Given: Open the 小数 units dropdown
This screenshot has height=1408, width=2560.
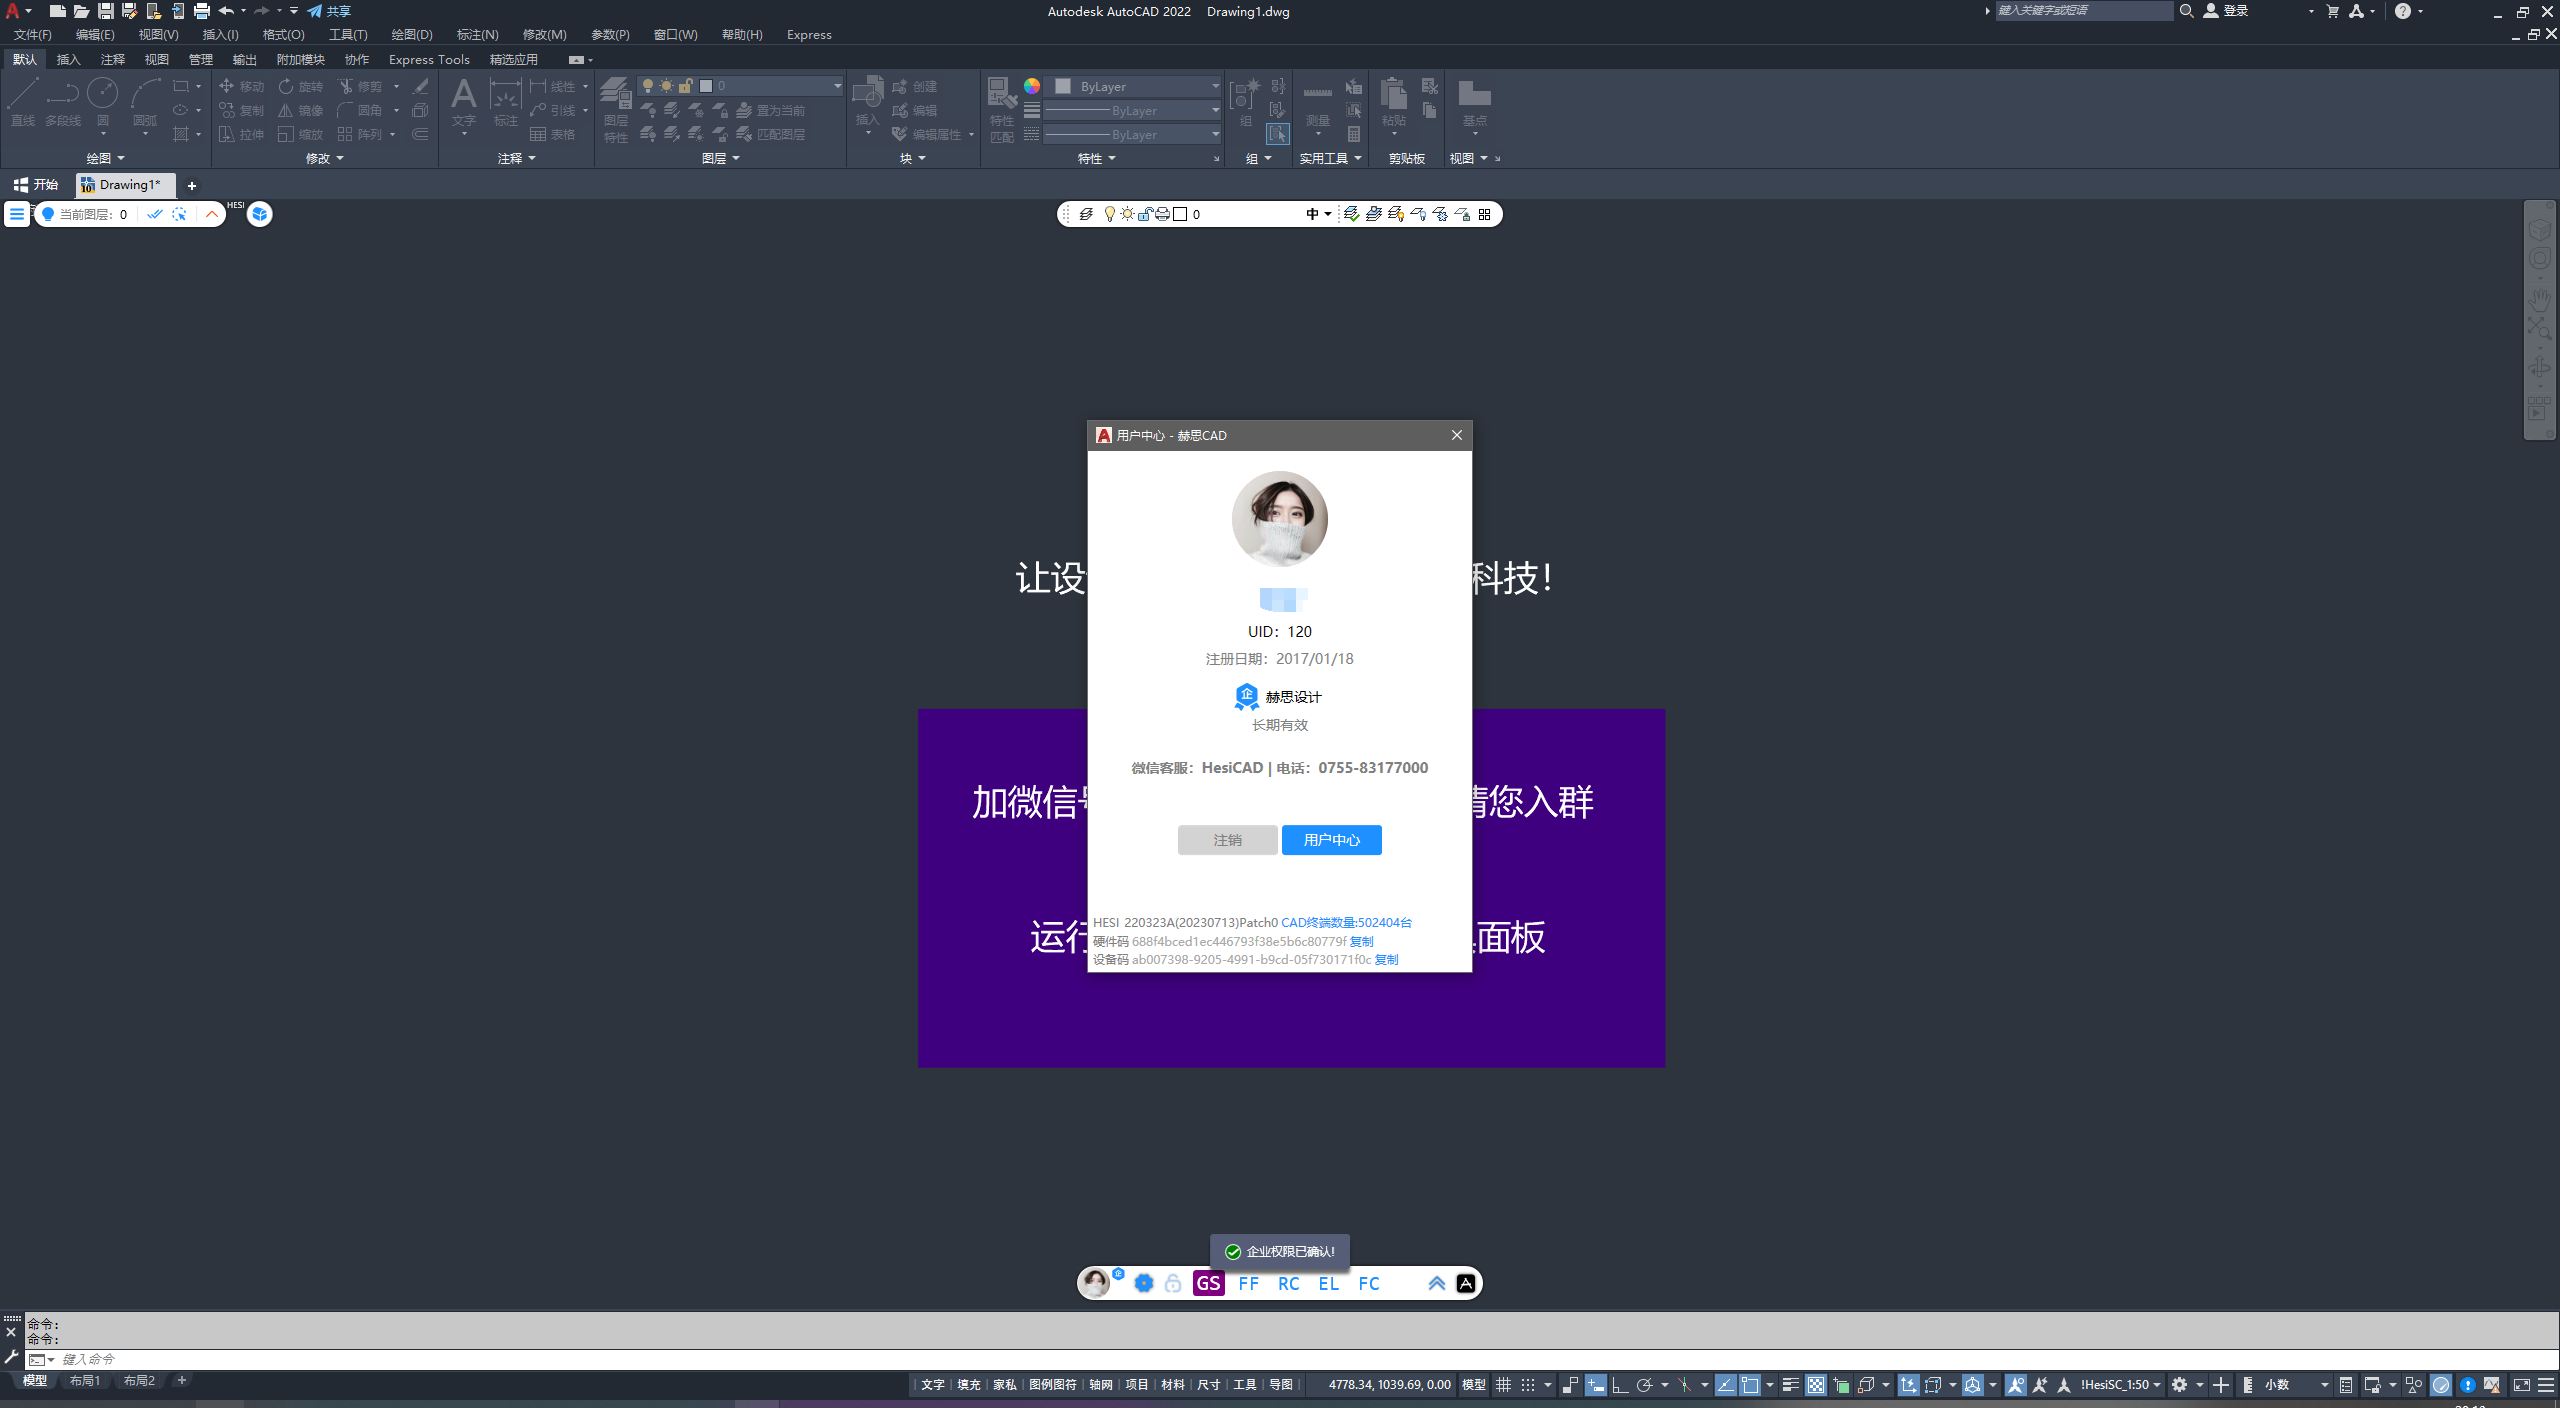Looking at the screenshot, I should [x=2297, y=1385].
